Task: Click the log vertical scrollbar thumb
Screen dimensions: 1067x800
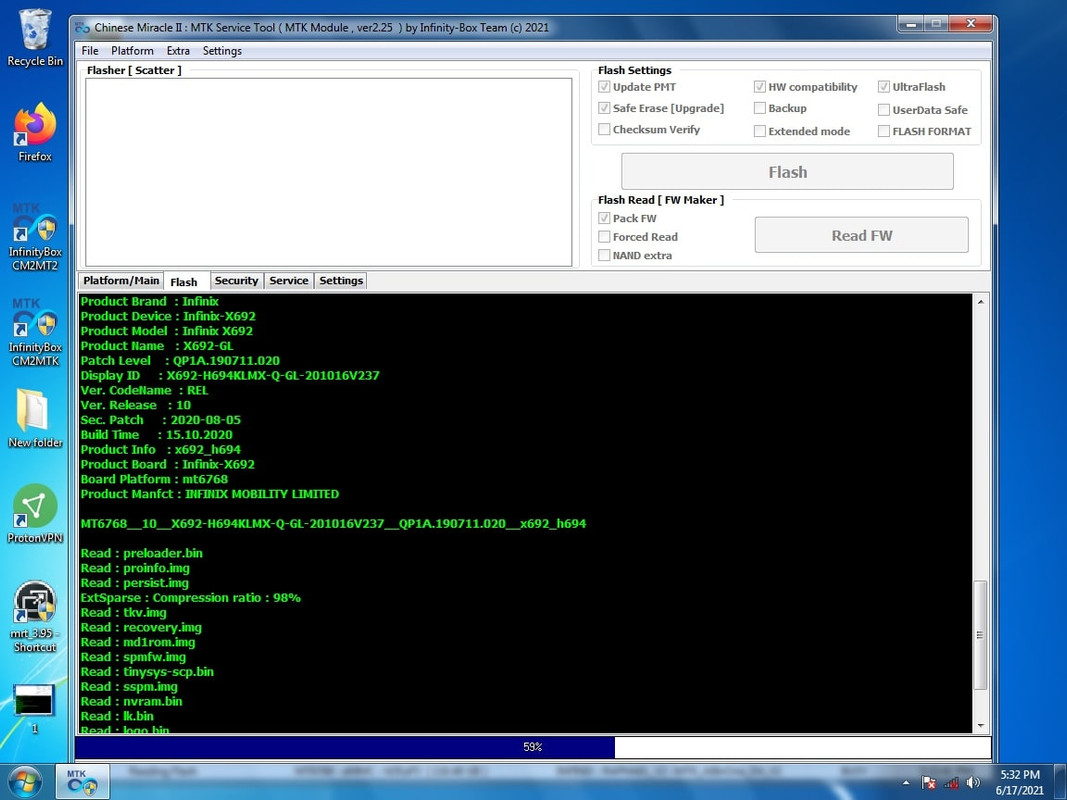Action: coord(981,635)
